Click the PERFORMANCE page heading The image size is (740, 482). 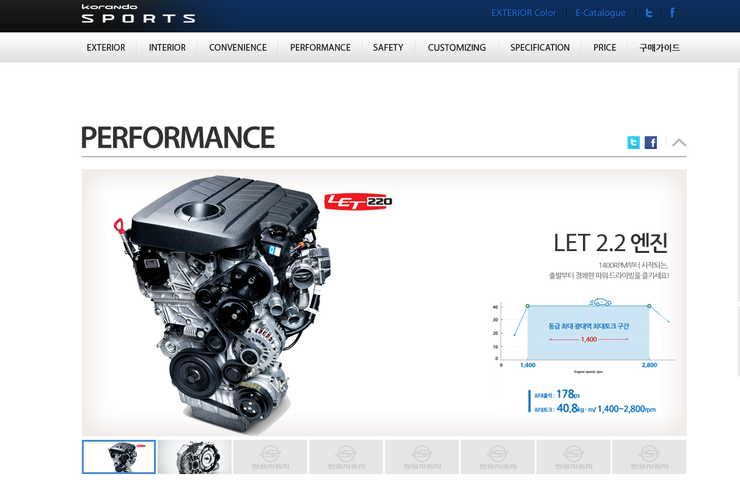pos(178,137)
